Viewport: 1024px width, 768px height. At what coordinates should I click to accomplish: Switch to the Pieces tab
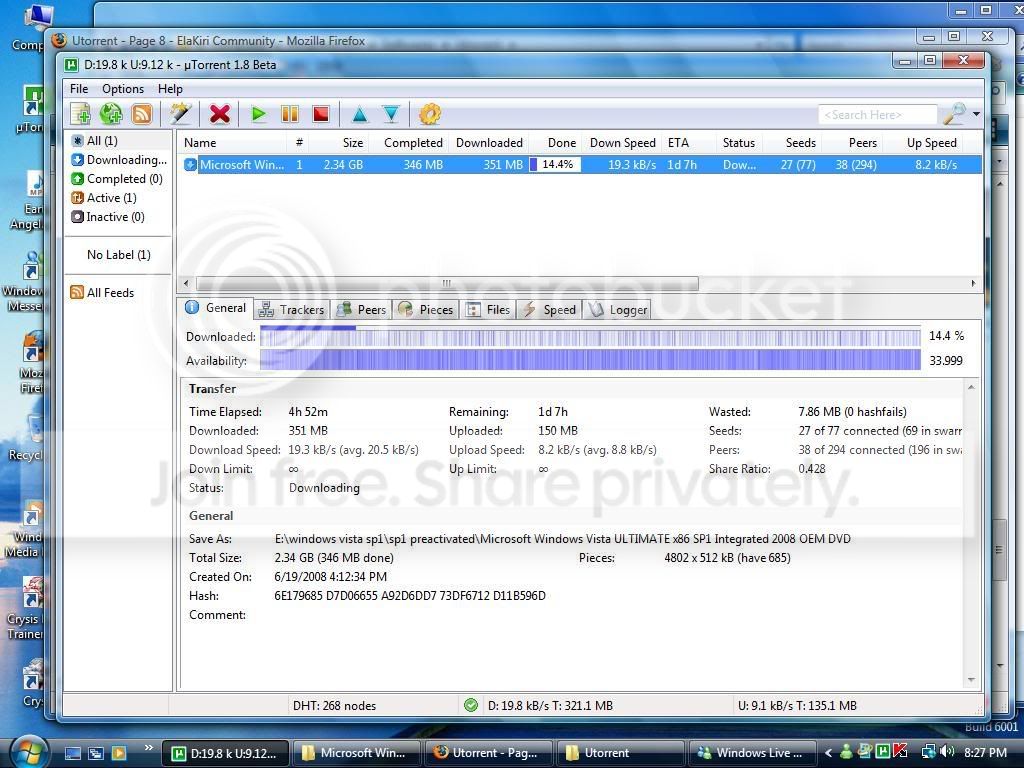pyautogui.click(x=426, y=310)
